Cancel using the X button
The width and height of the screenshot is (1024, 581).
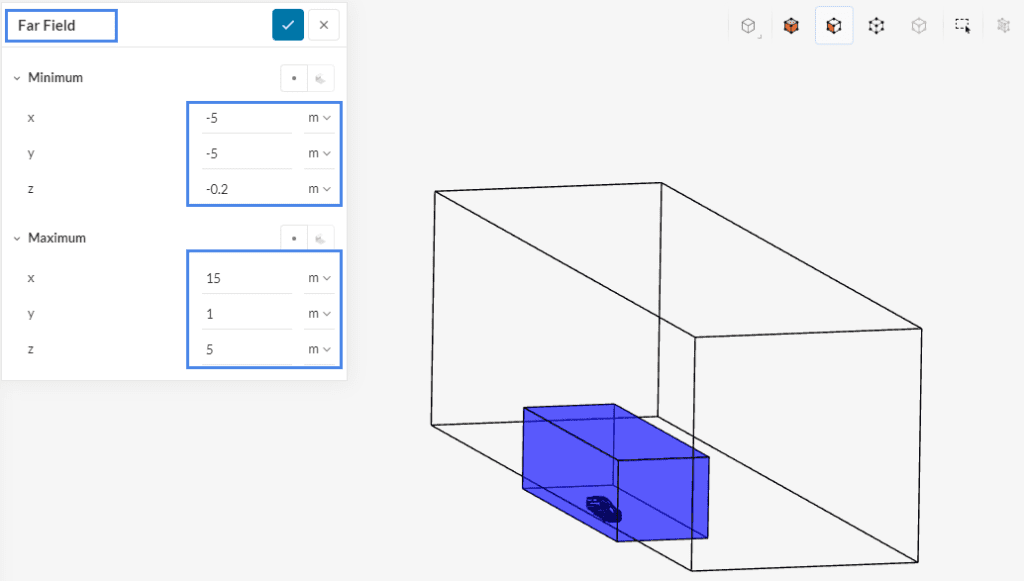click(x=323, y=25)
